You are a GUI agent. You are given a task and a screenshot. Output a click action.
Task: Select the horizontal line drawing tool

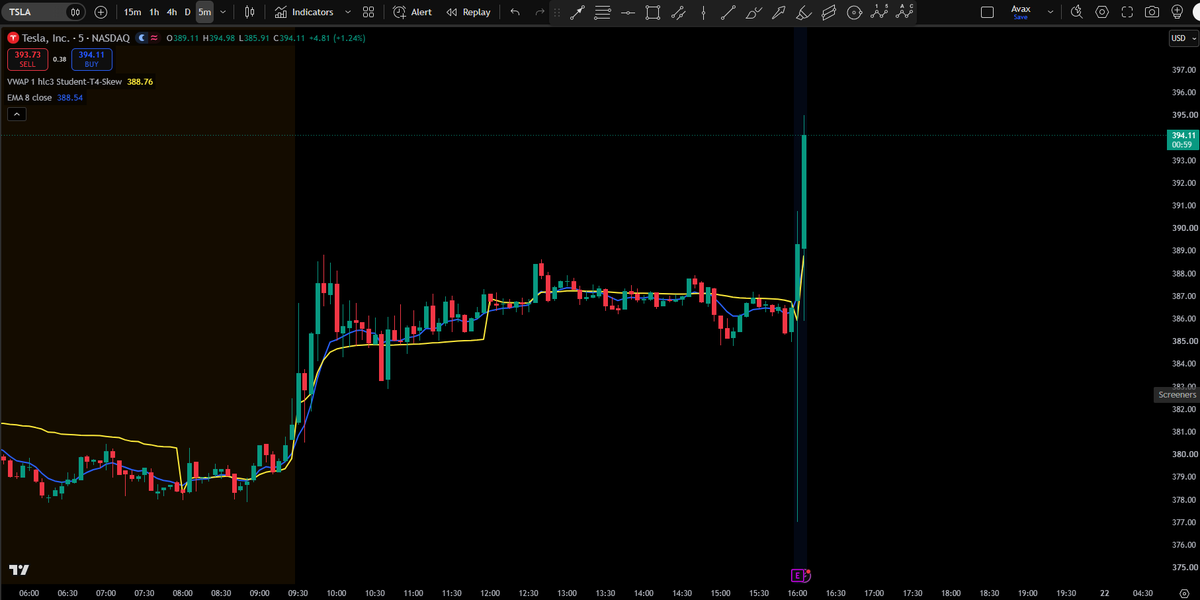click(627, 12)
